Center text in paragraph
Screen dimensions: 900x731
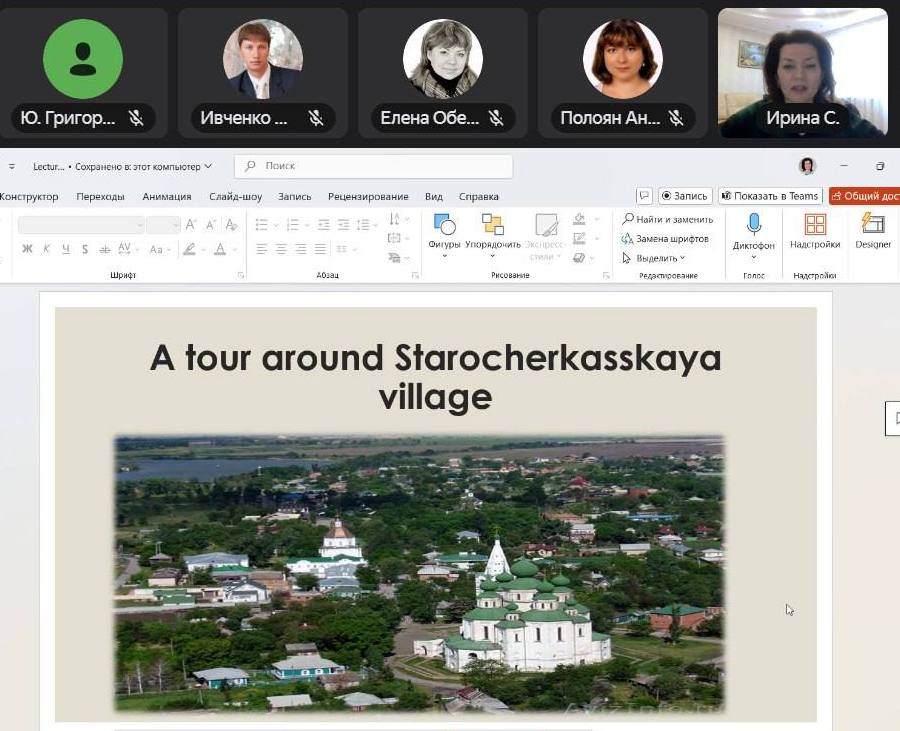(281, 249)
